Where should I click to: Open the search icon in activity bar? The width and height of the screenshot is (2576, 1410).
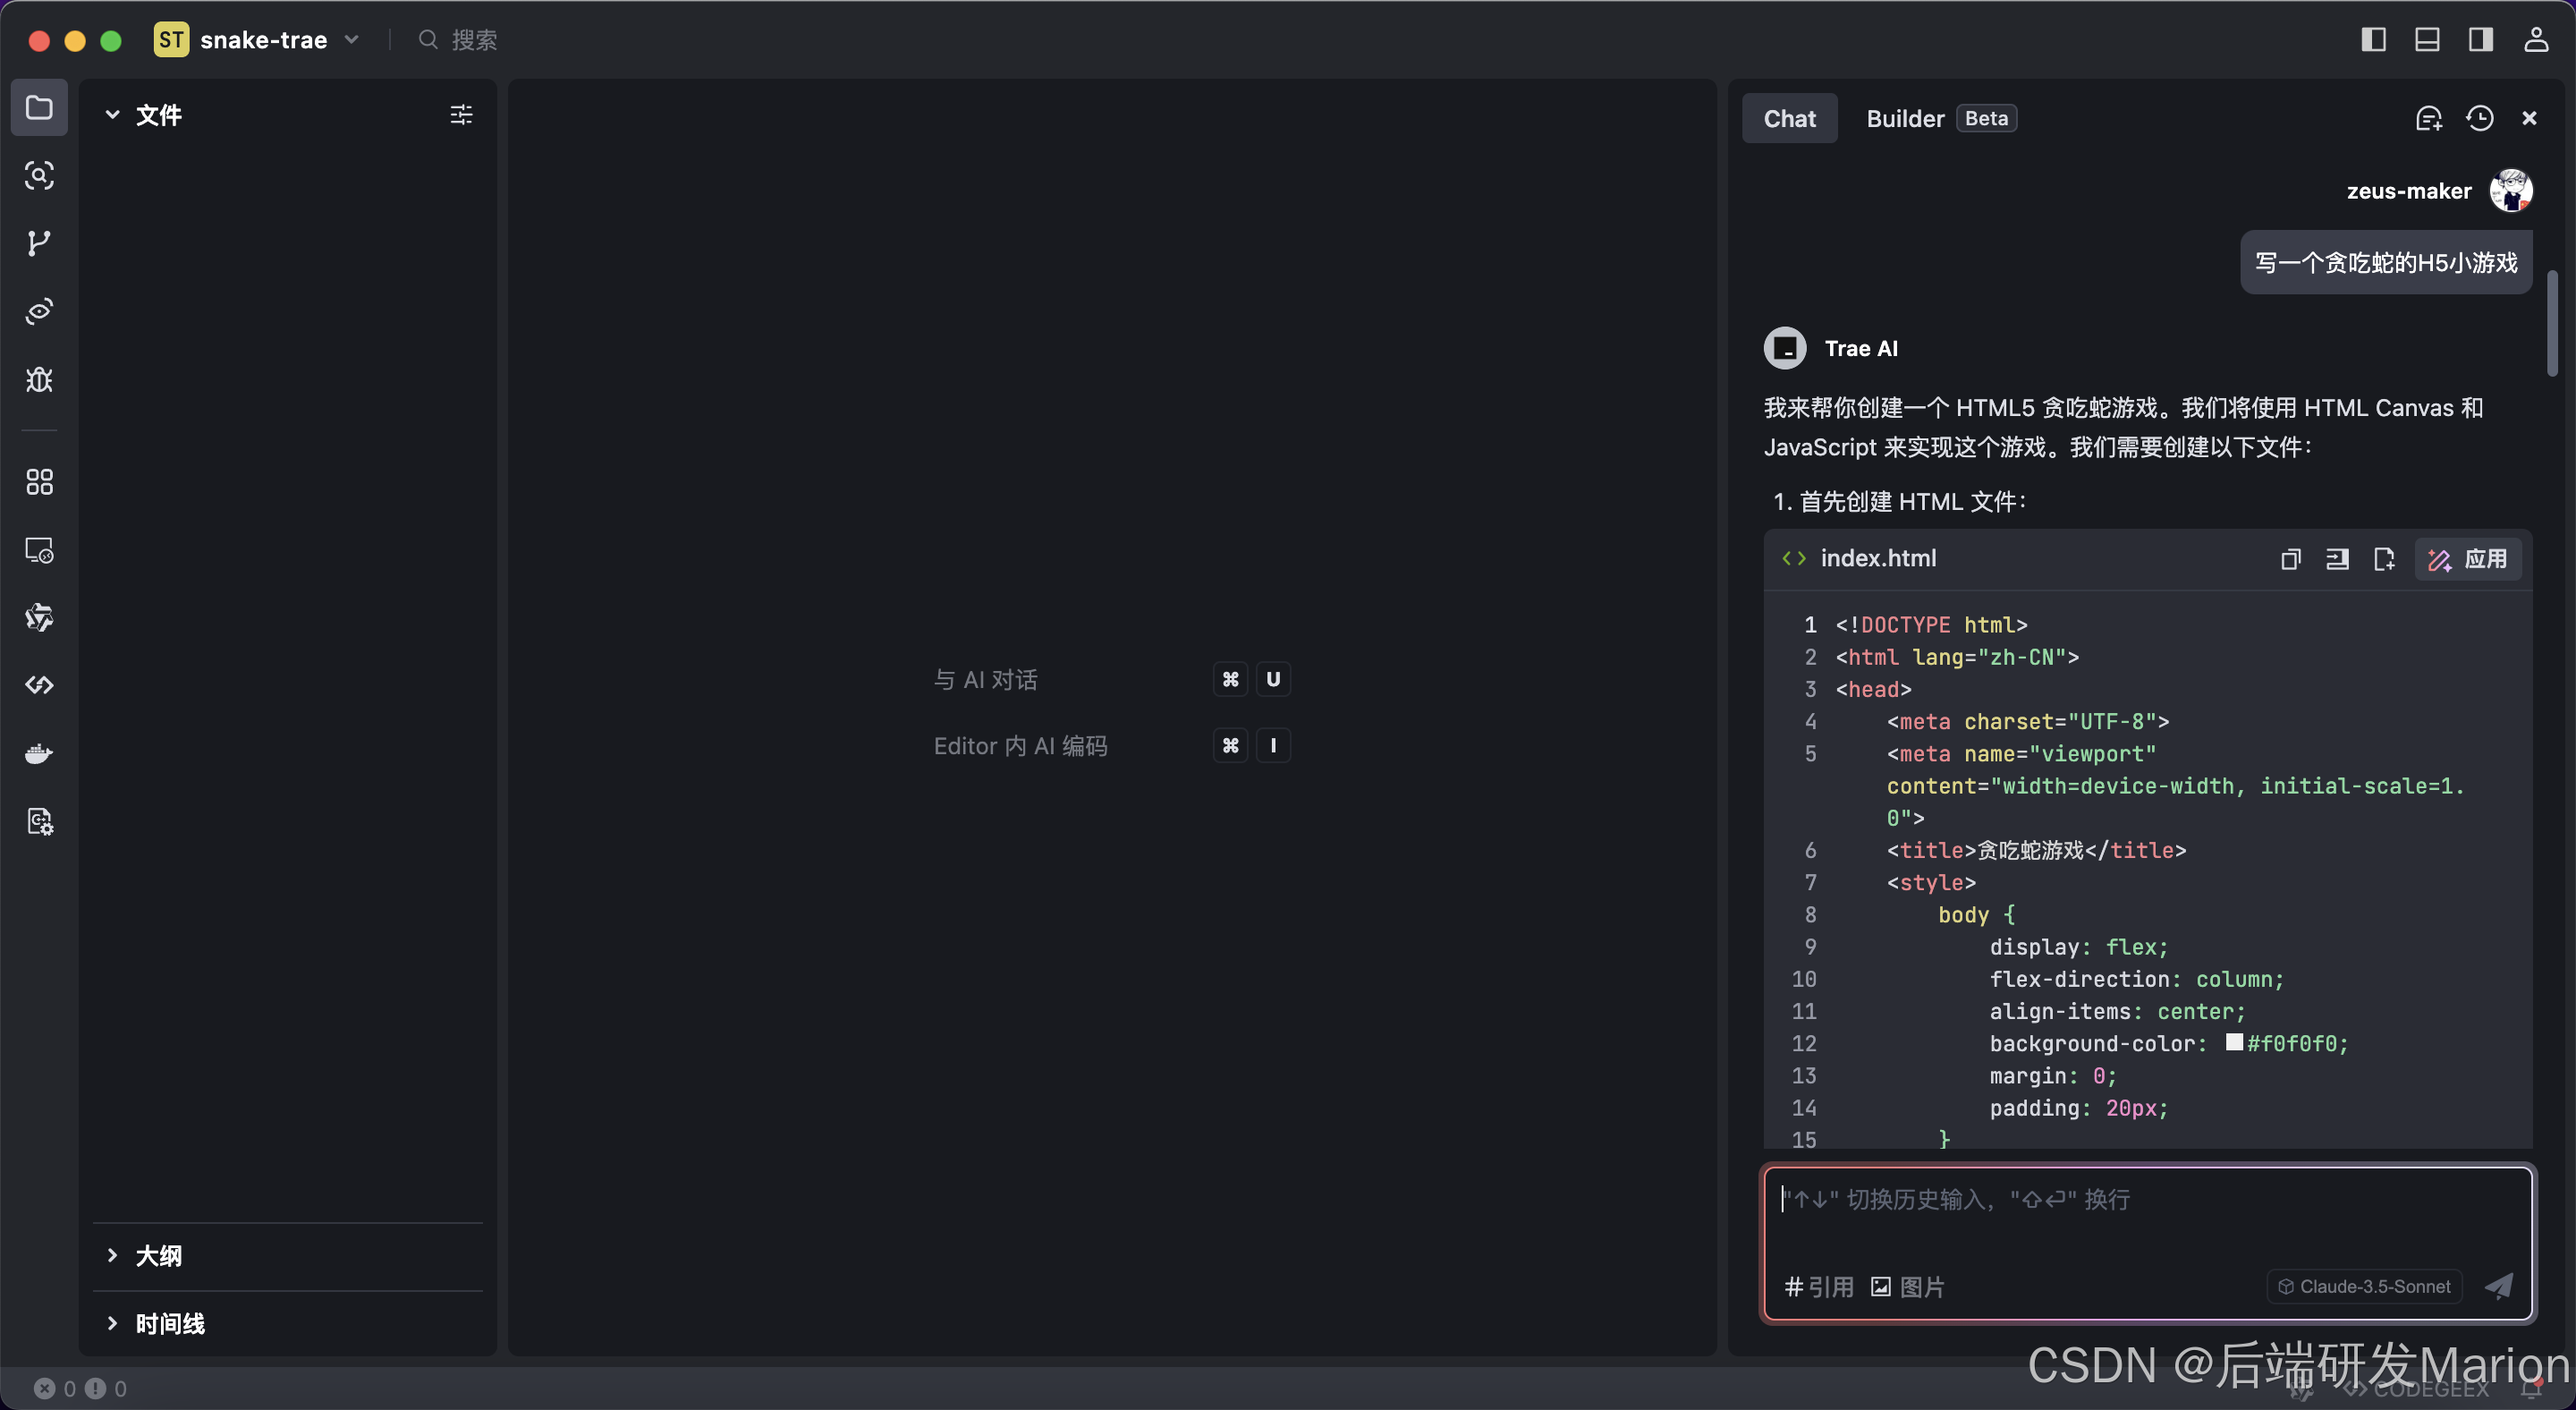tap(39, 175)
